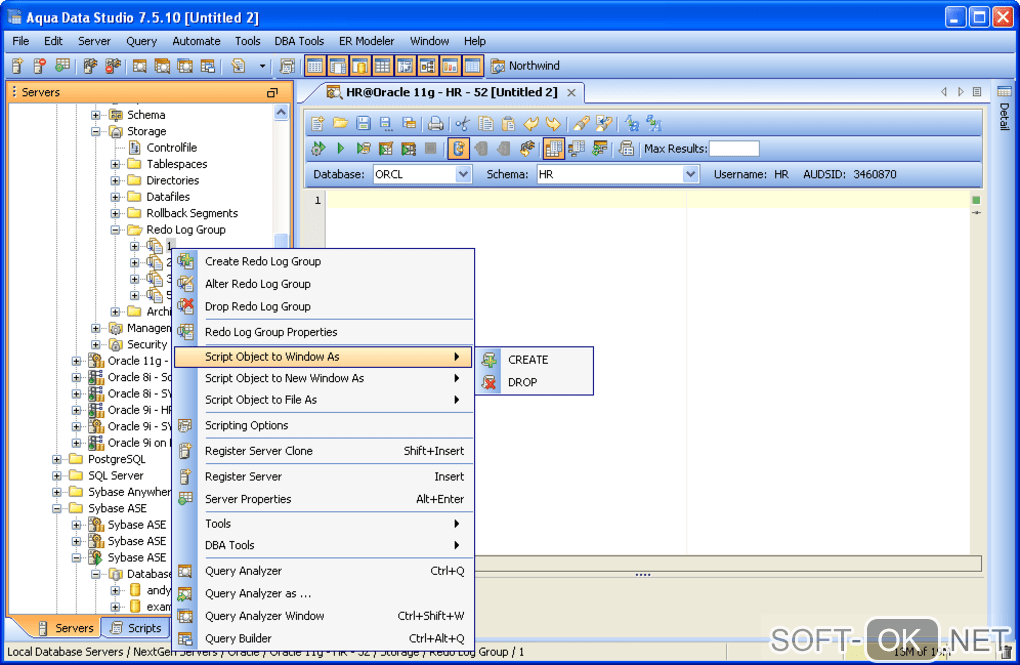1020x665 pixels.
Task: Click the New Script icon in editor toolbar
Action: [317, 123]
